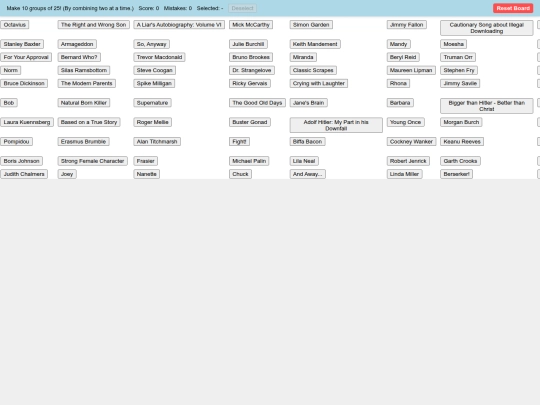Screen dimensions: 540x405
Task: Pick the Spike Milligan tile
Action: pos(154,83)
